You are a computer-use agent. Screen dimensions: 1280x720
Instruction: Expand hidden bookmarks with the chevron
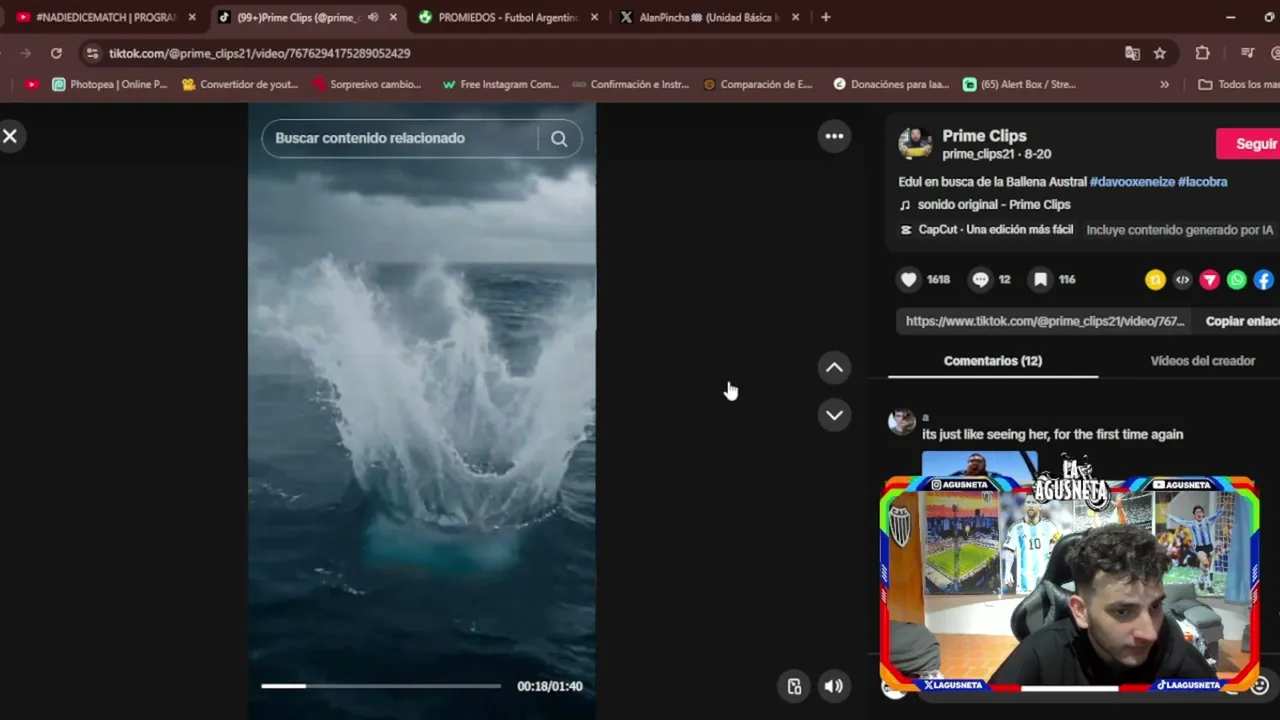point(1164,85)
